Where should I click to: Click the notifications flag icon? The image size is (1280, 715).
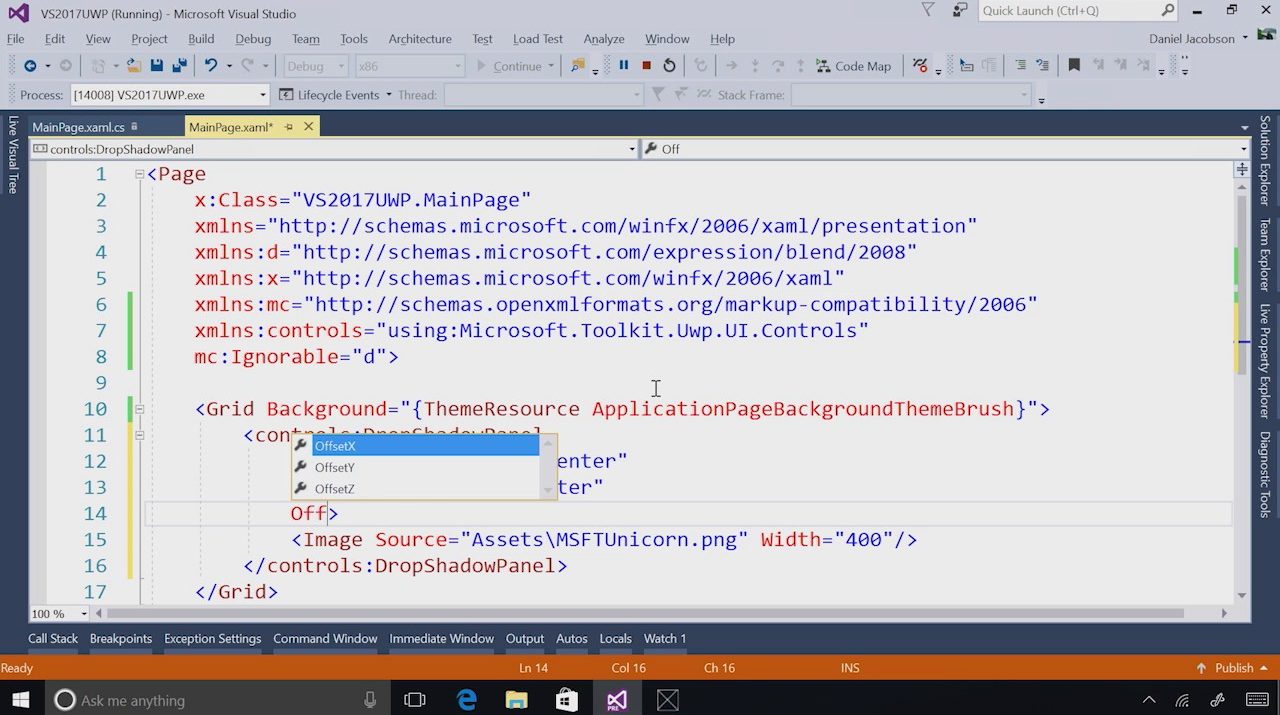point(928,10)
